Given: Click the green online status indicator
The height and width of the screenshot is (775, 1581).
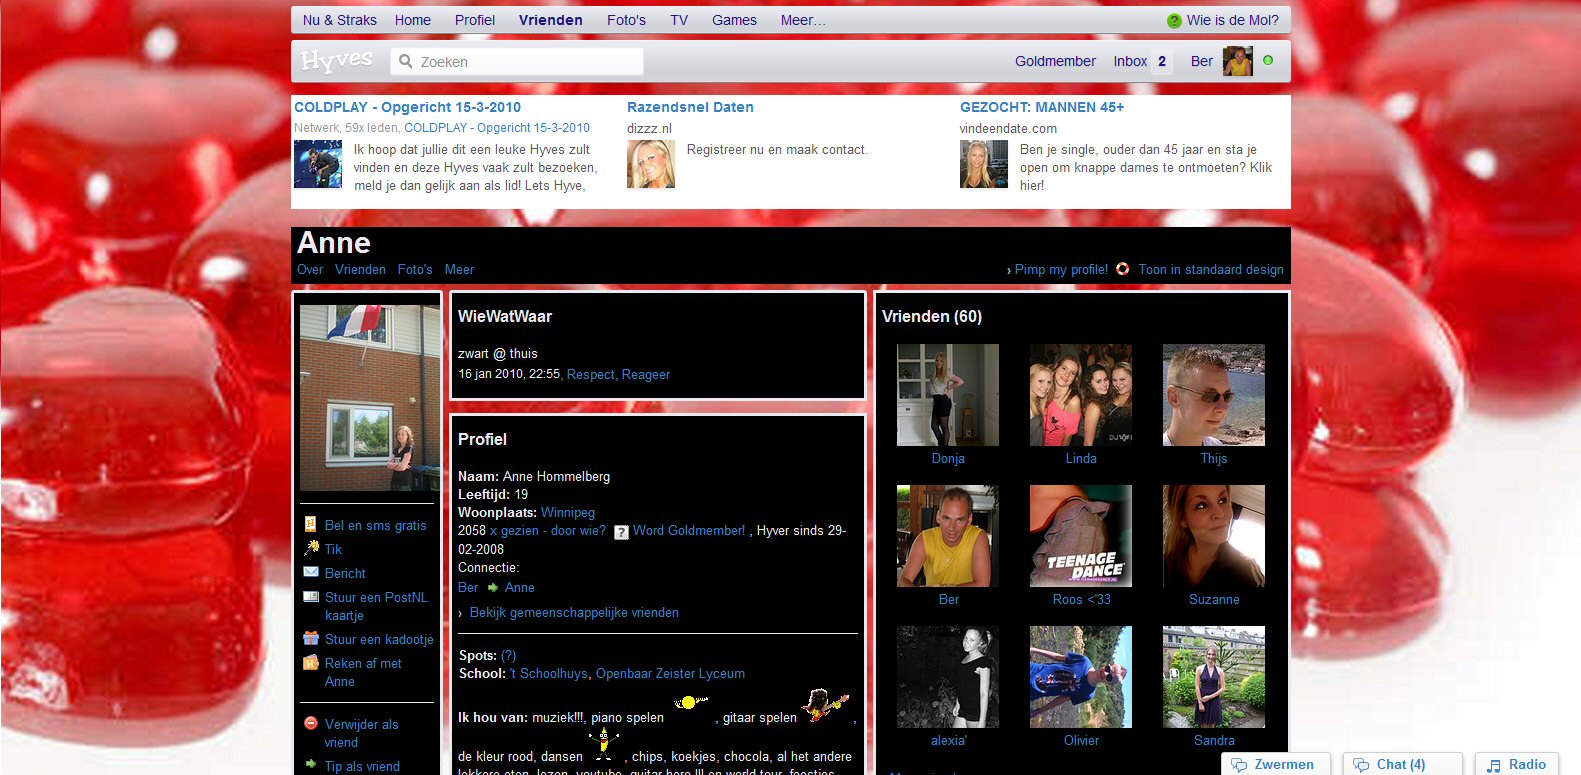Looking at the screenshot, I should coord(1268,60).
